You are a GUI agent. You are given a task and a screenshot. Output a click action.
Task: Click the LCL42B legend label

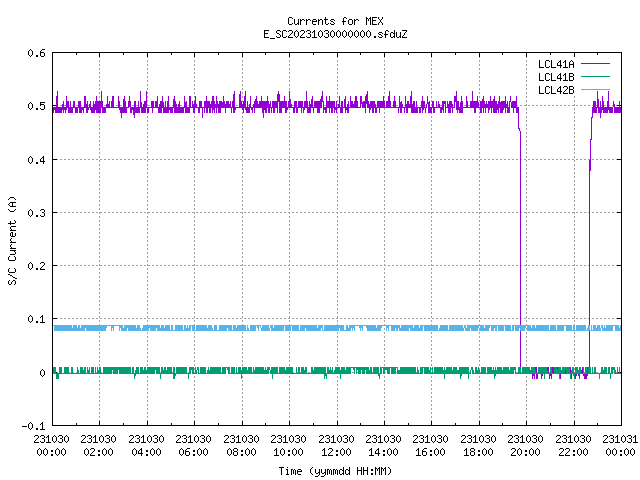pos(556,90)
